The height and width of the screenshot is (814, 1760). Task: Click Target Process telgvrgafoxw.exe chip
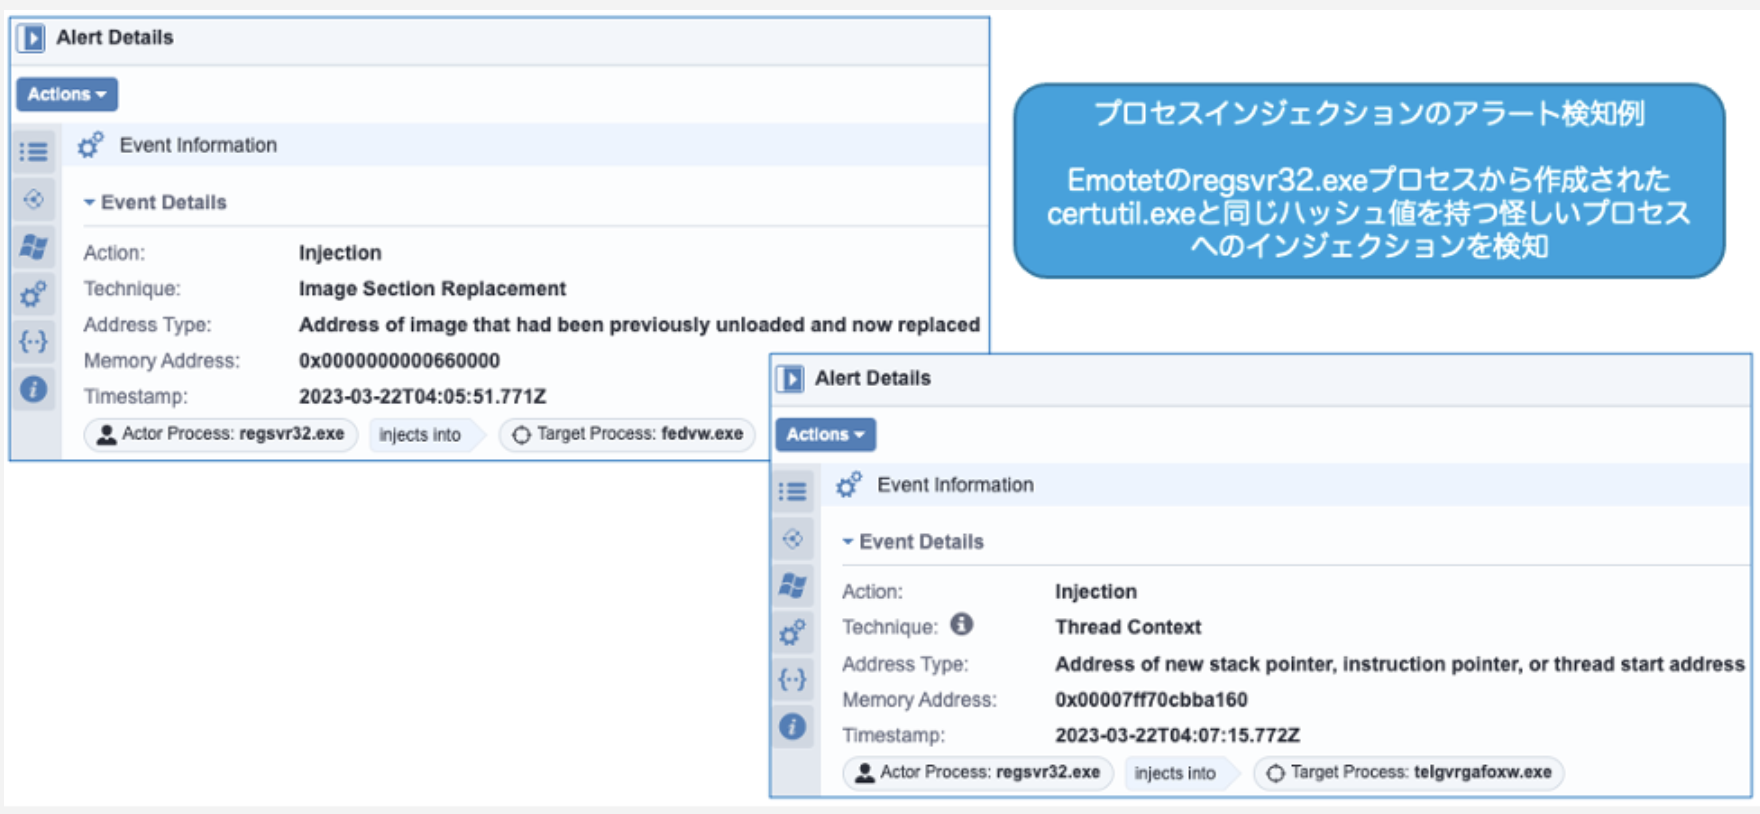click(x=1409, y=773)
